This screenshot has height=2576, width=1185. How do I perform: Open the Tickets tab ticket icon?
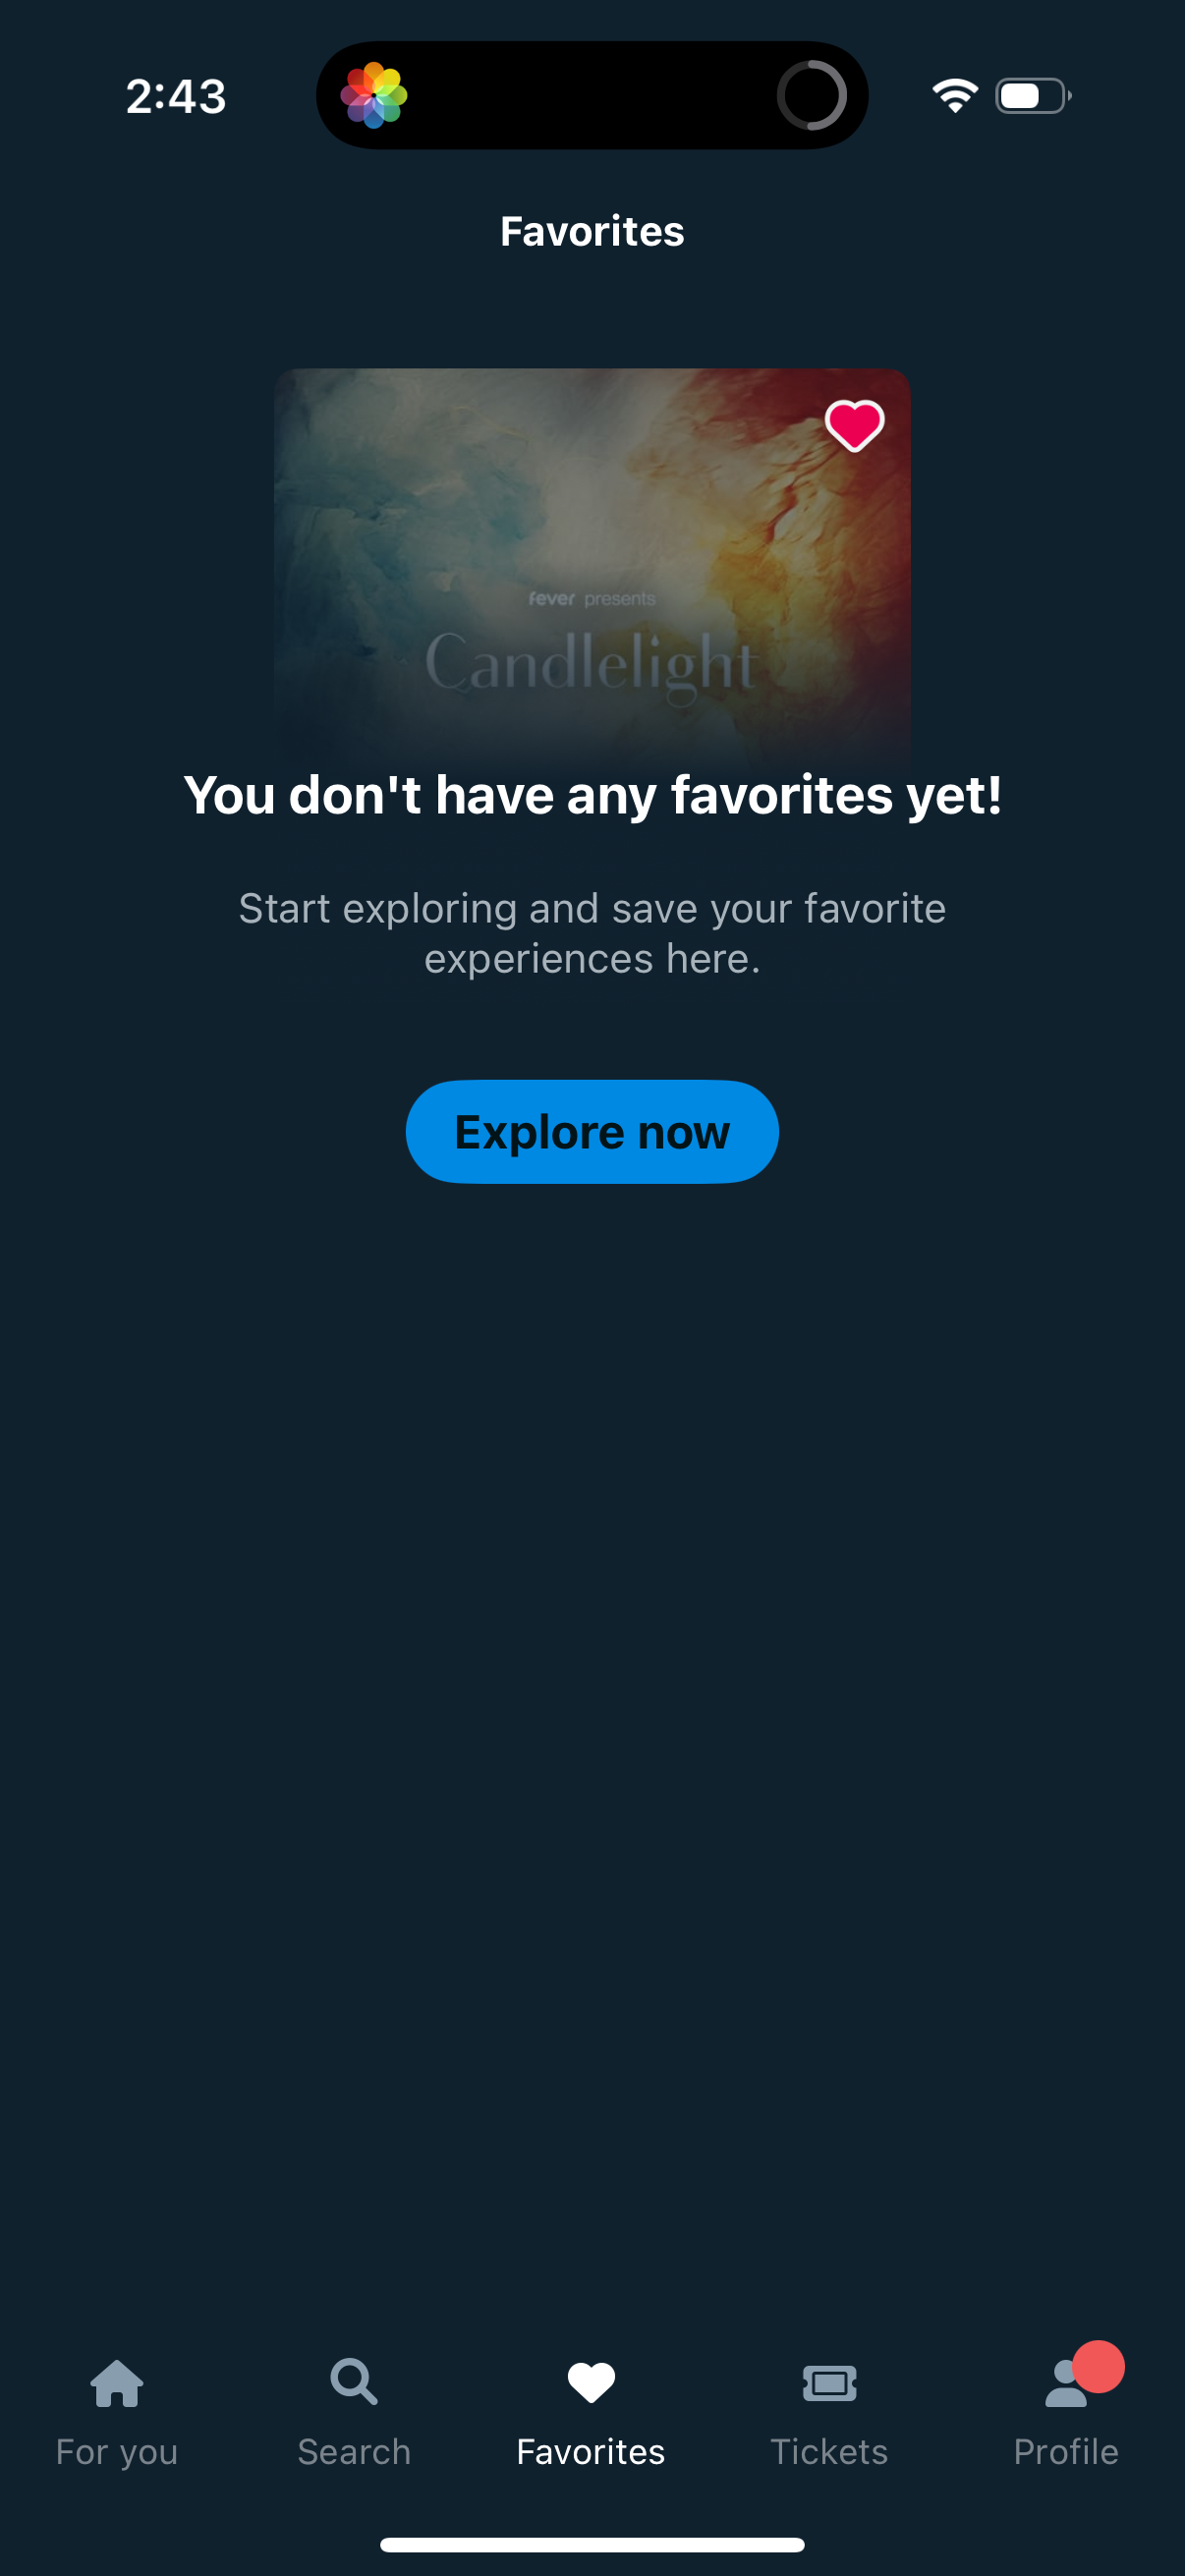tap(829, 2383)
